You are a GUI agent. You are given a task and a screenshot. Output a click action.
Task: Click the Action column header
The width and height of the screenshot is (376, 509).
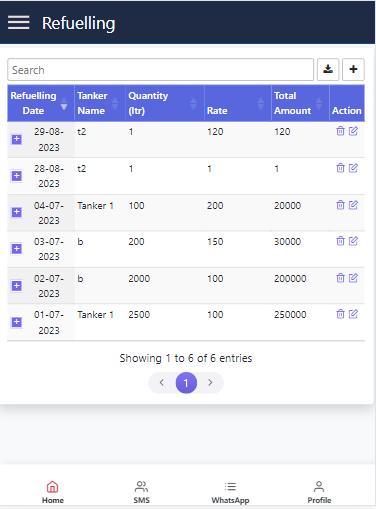coord(347,103)
